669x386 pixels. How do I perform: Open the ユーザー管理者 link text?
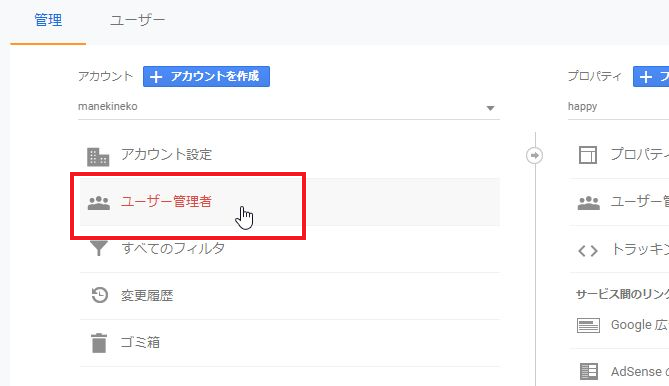click(x=166, y=201)
